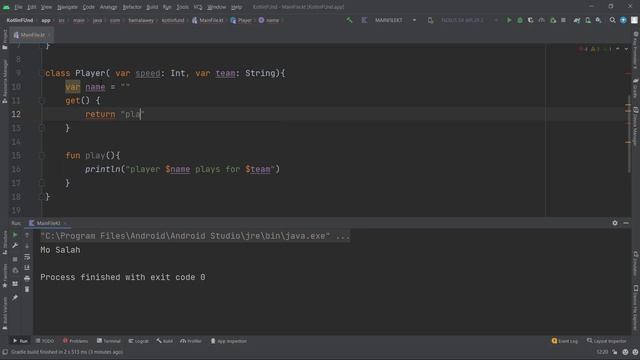The height and width of the screenshot is (360, 640).
Task: Toggle soft-wrap icon in Run panel
Action: coord(27,257)
